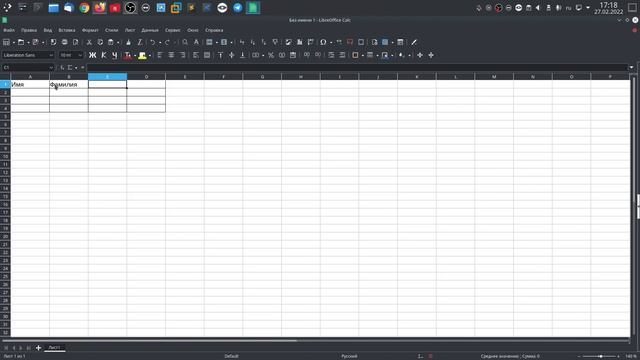Screen dimensions: 640x360
Task: Click the Clone Formatting paintbrush icon
Action: (x=129, y=42)
